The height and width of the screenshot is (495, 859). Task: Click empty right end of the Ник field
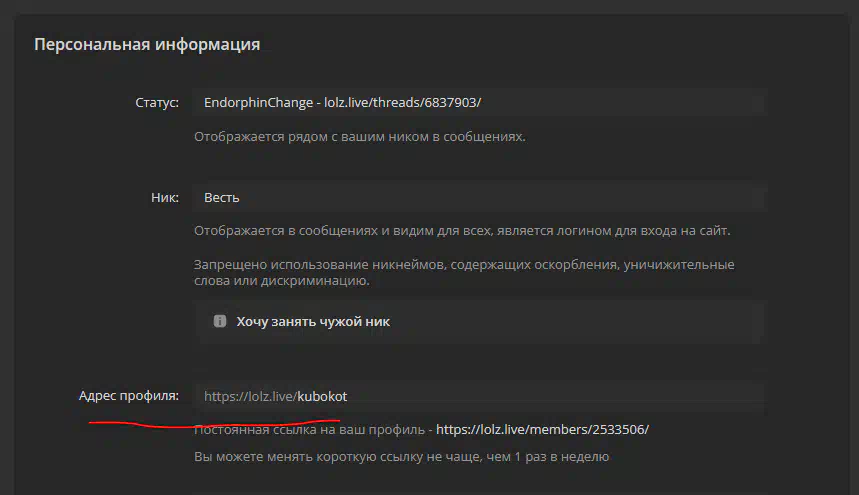(700, 198)
